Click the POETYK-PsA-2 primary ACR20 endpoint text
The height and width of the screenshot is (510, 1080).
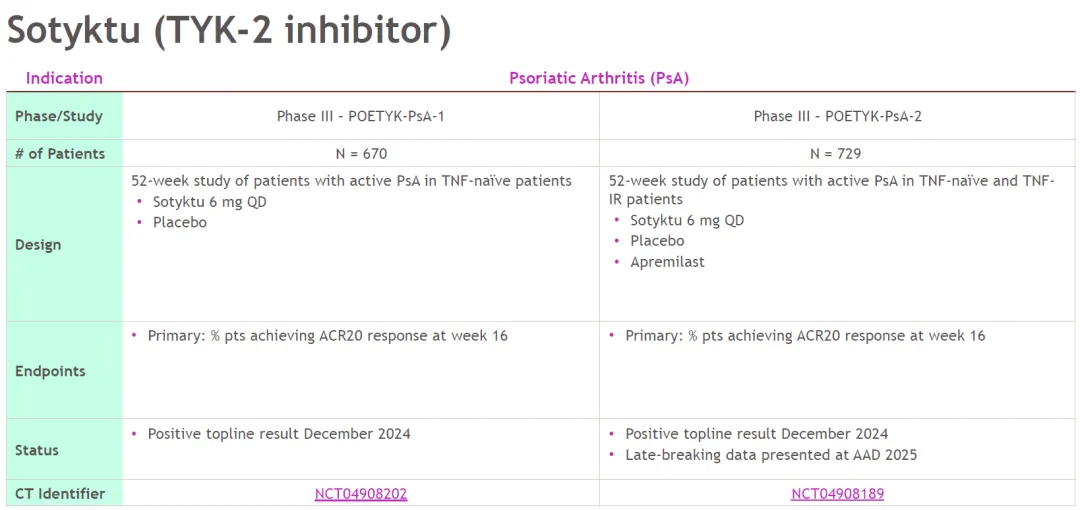click(805, 336)
